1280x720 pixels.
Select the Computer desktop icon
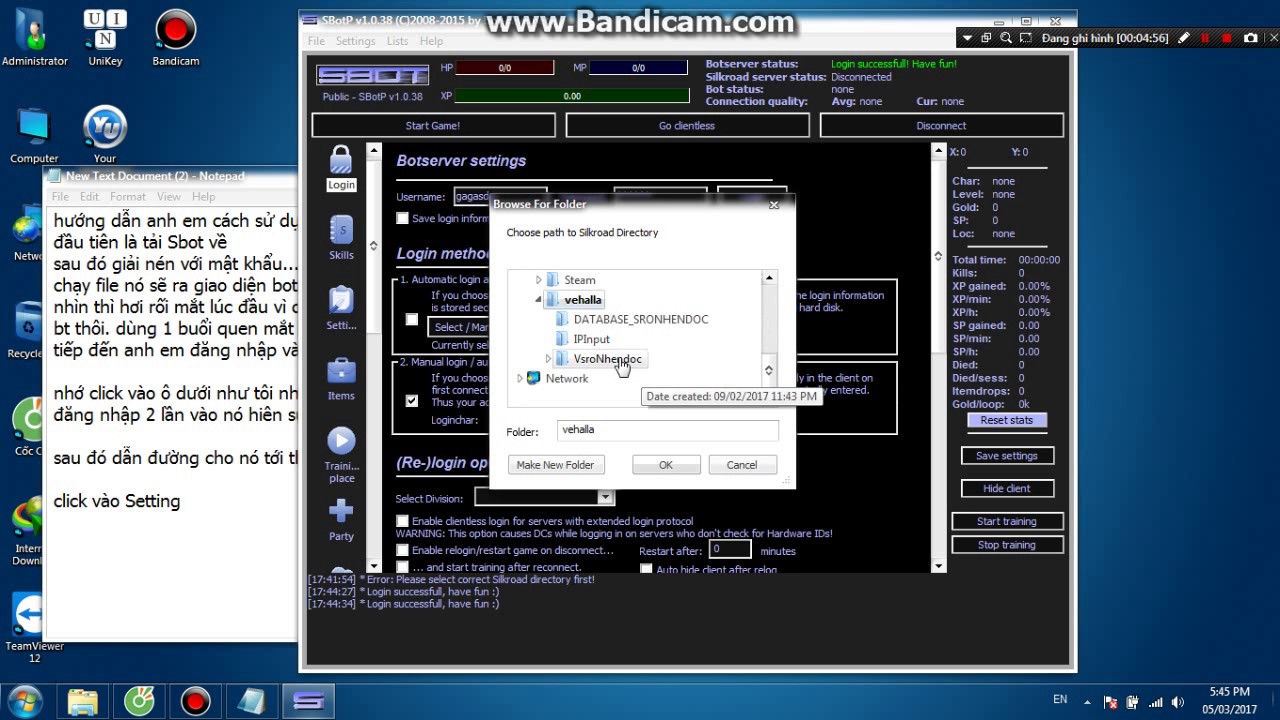[34, 135]
